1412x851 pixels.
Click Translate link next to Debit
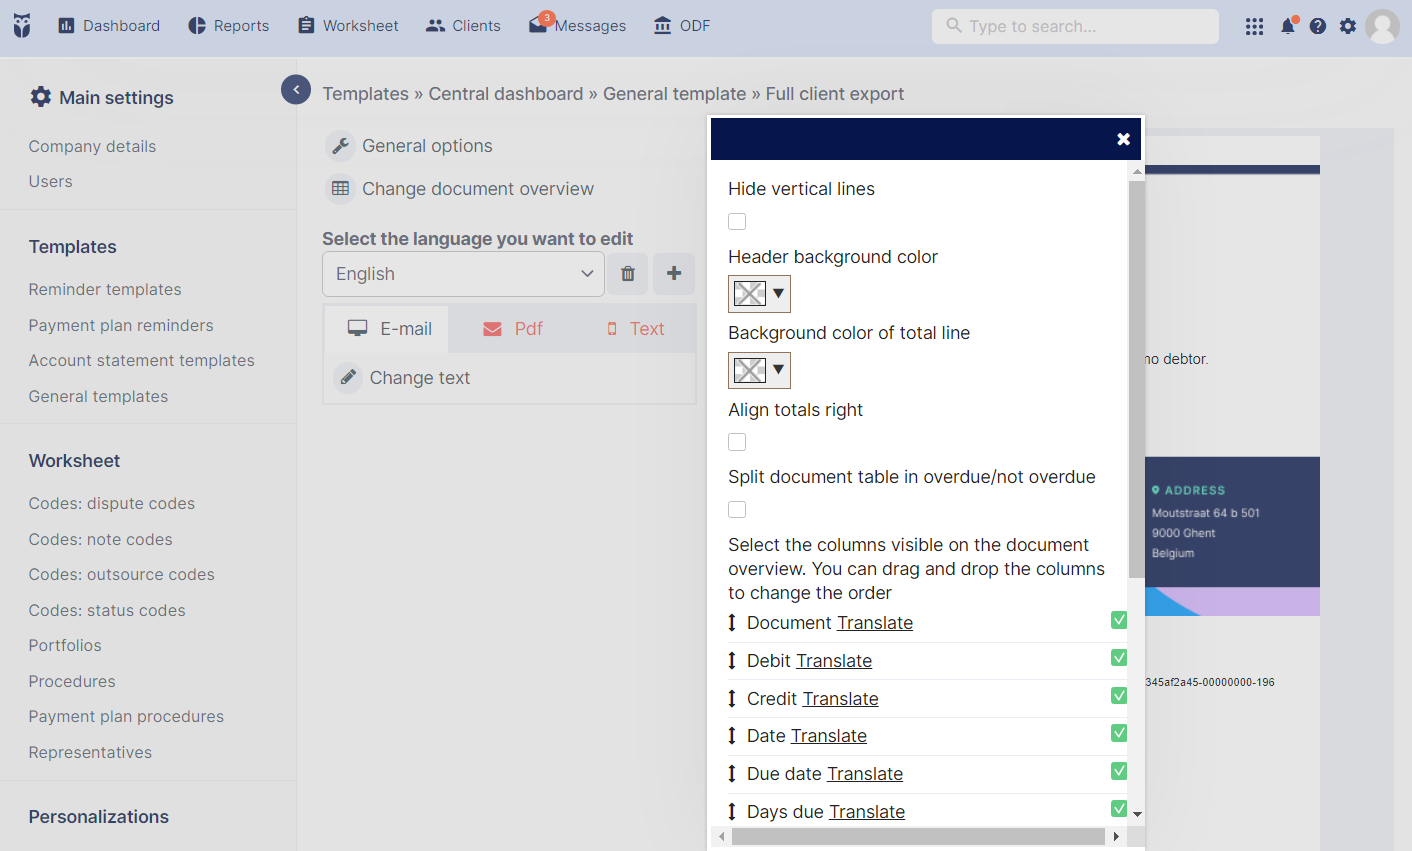point(834,661)
